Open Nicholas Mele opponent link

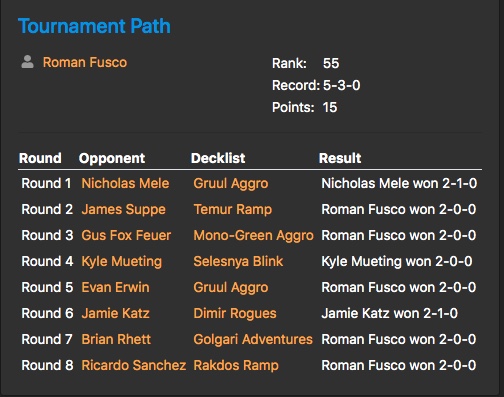125,183
